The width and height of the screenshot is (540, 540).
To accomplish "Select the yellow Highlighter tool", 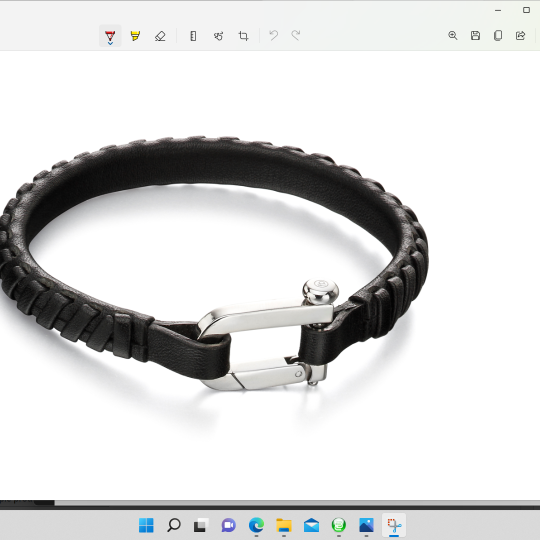I will pyautogui.click(x=135, y=35).
